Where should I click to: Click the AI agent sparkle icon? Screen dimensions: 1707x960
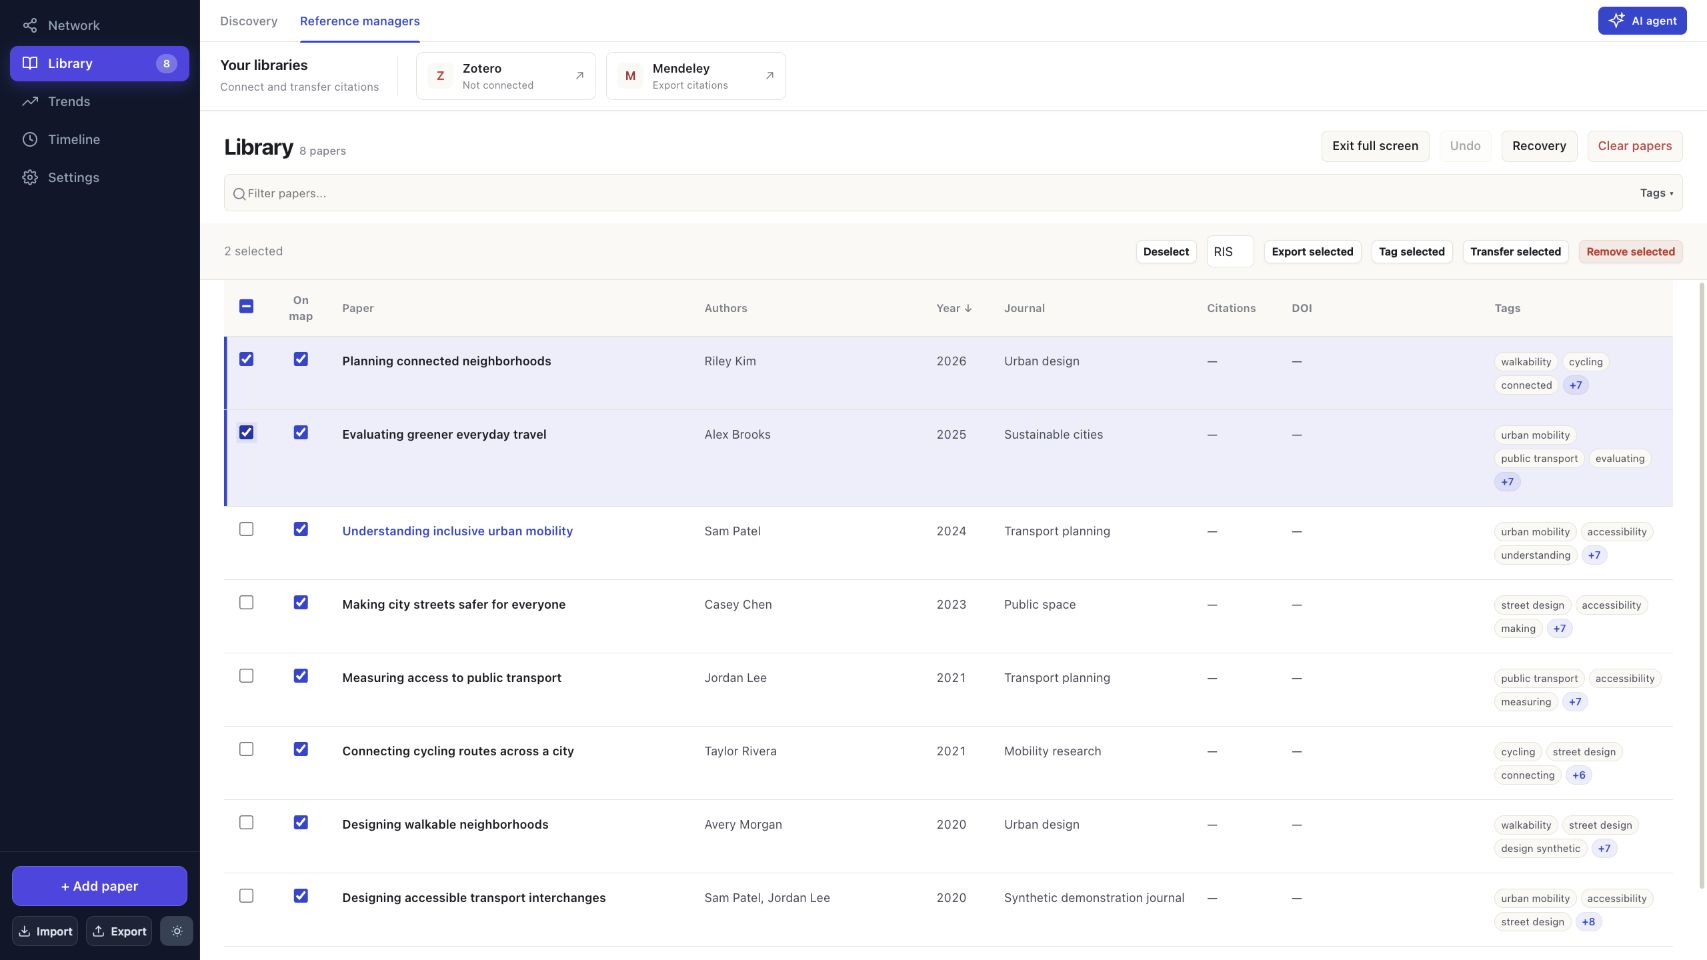pyautogui.click(x=1616, y=20)
